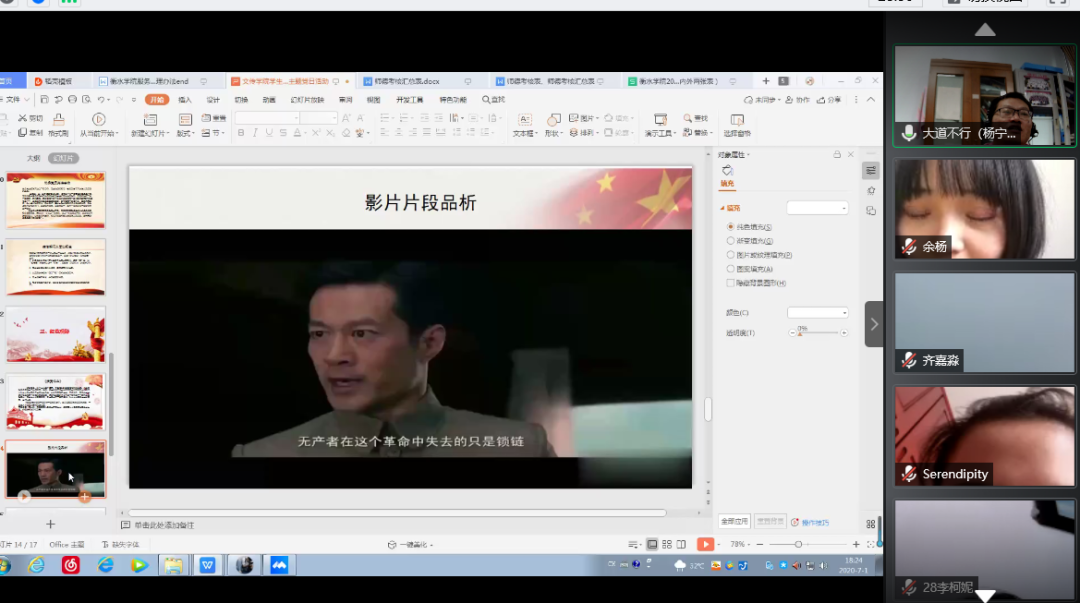
Task: Start slideshow with 从当前开始 play icon
Action: coord(98,120)
